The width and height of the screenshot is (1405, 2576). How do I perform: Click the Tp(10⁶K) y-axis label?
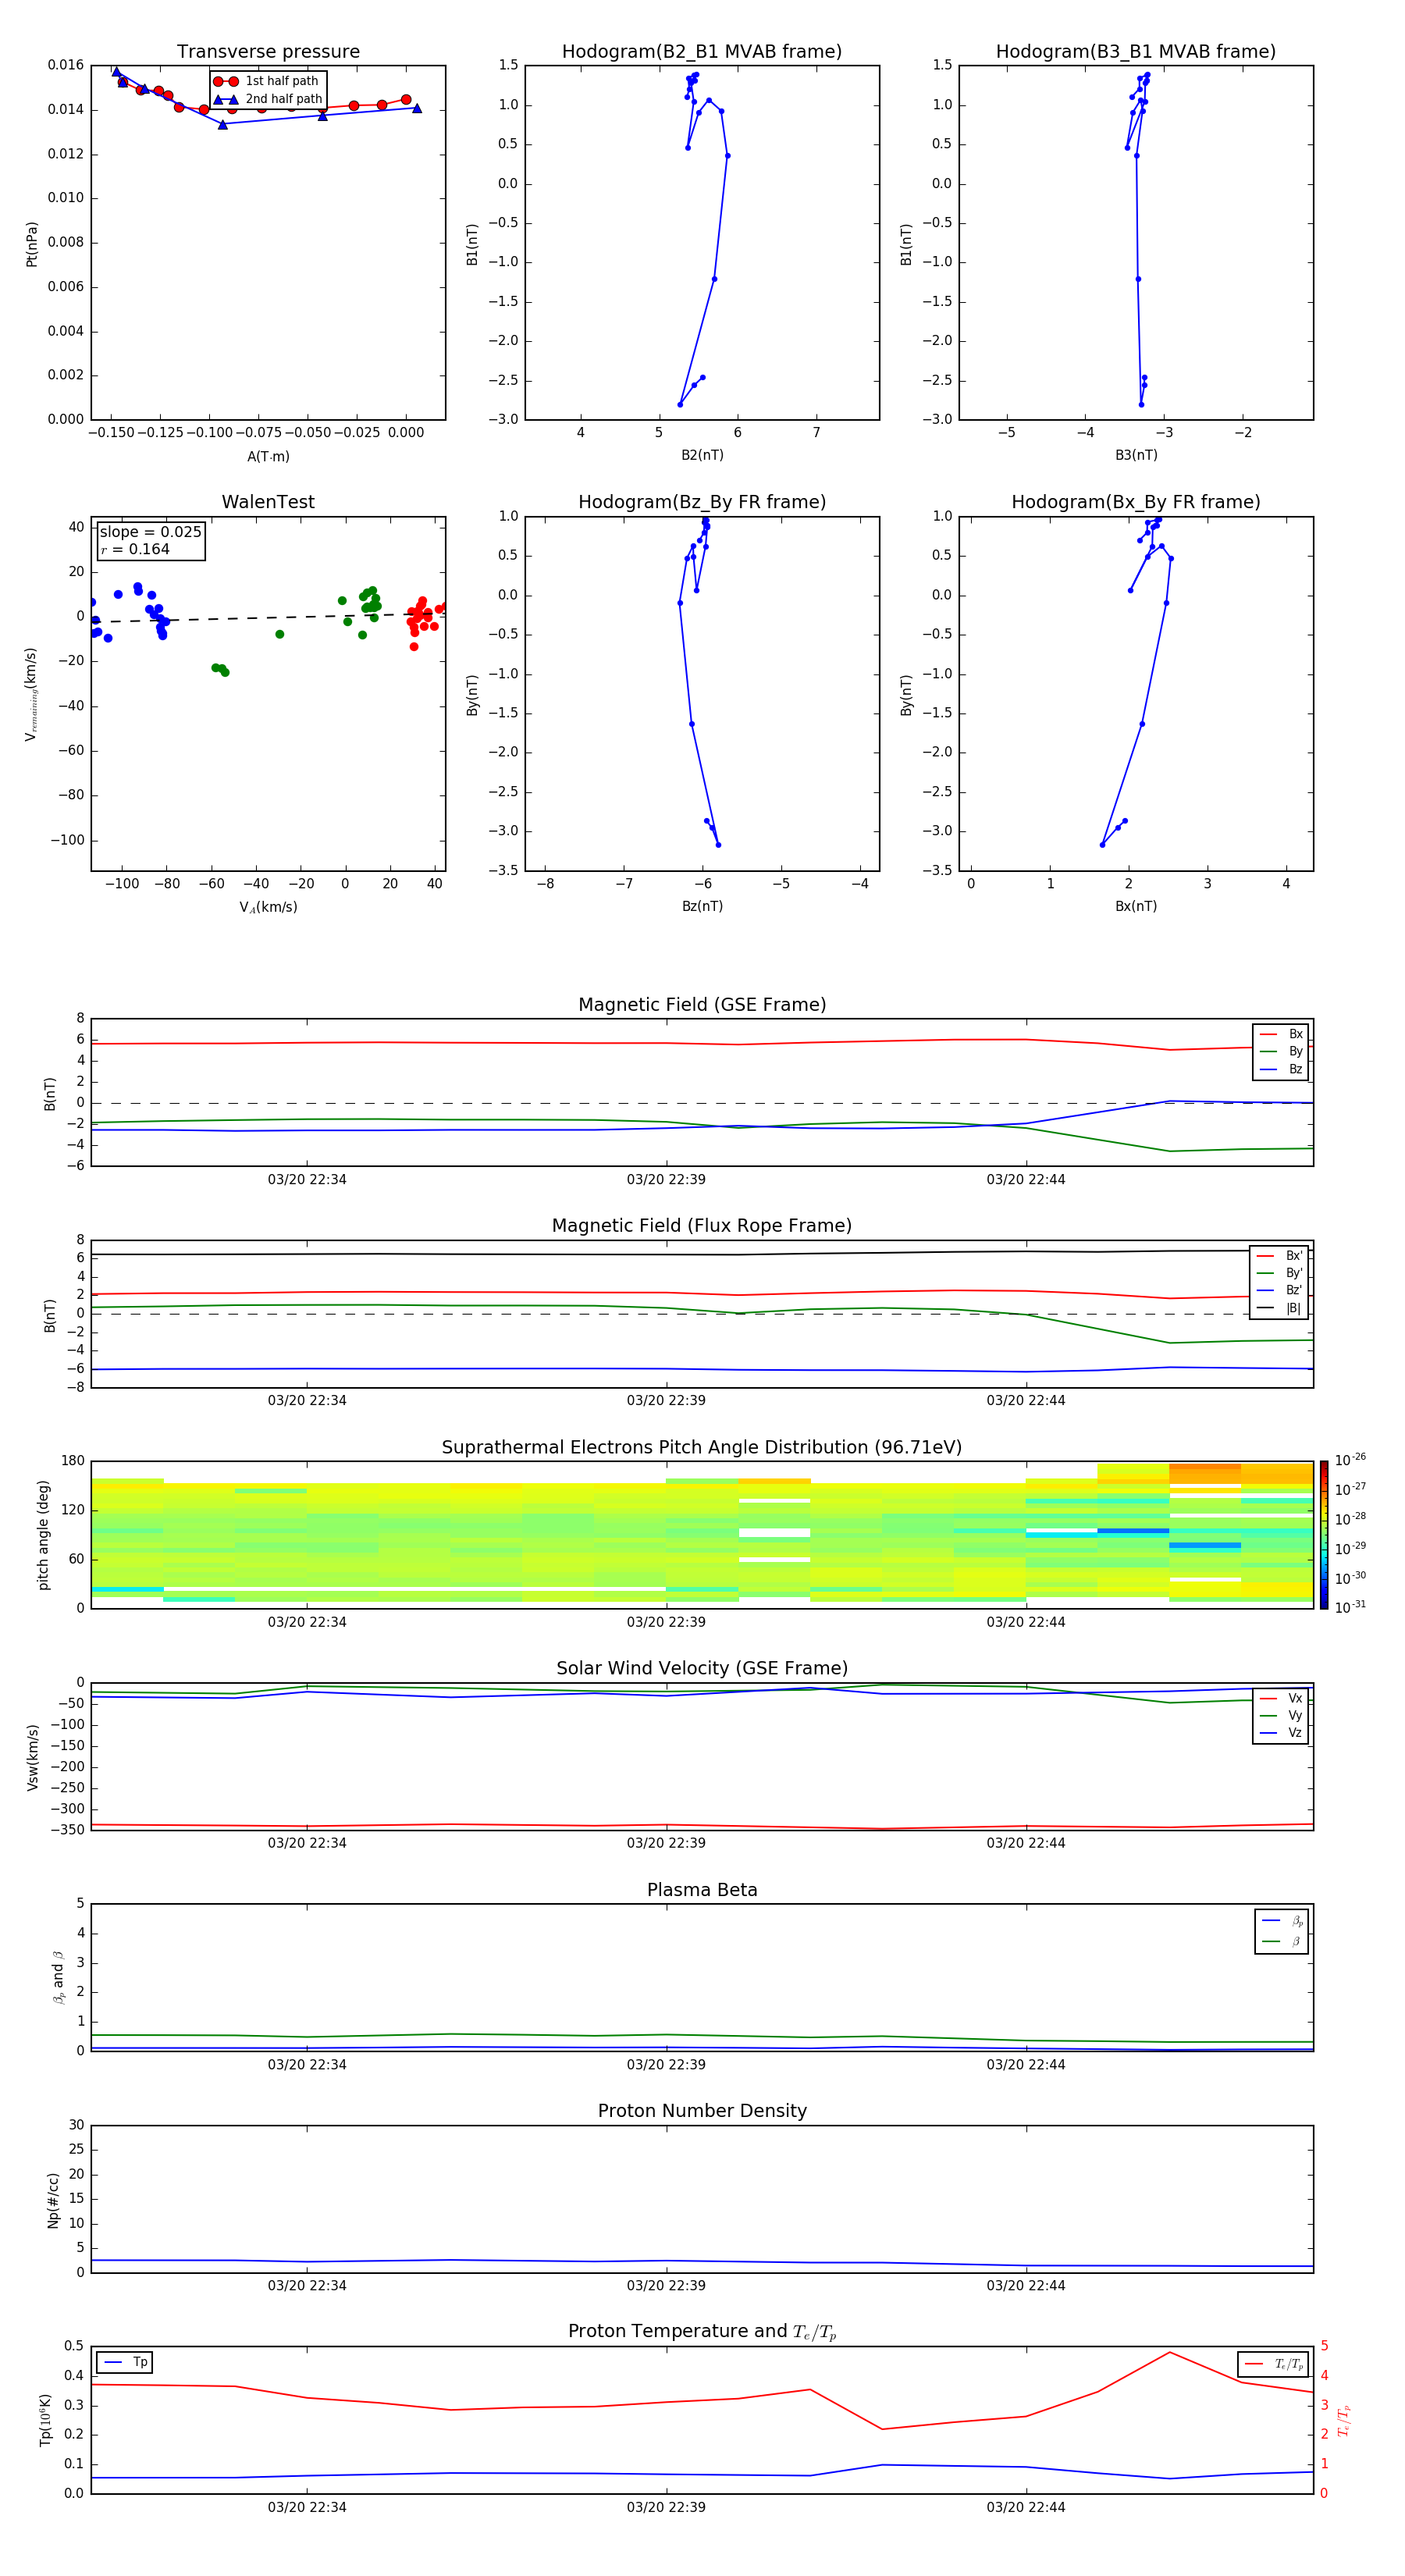(x=45, y=2421)
